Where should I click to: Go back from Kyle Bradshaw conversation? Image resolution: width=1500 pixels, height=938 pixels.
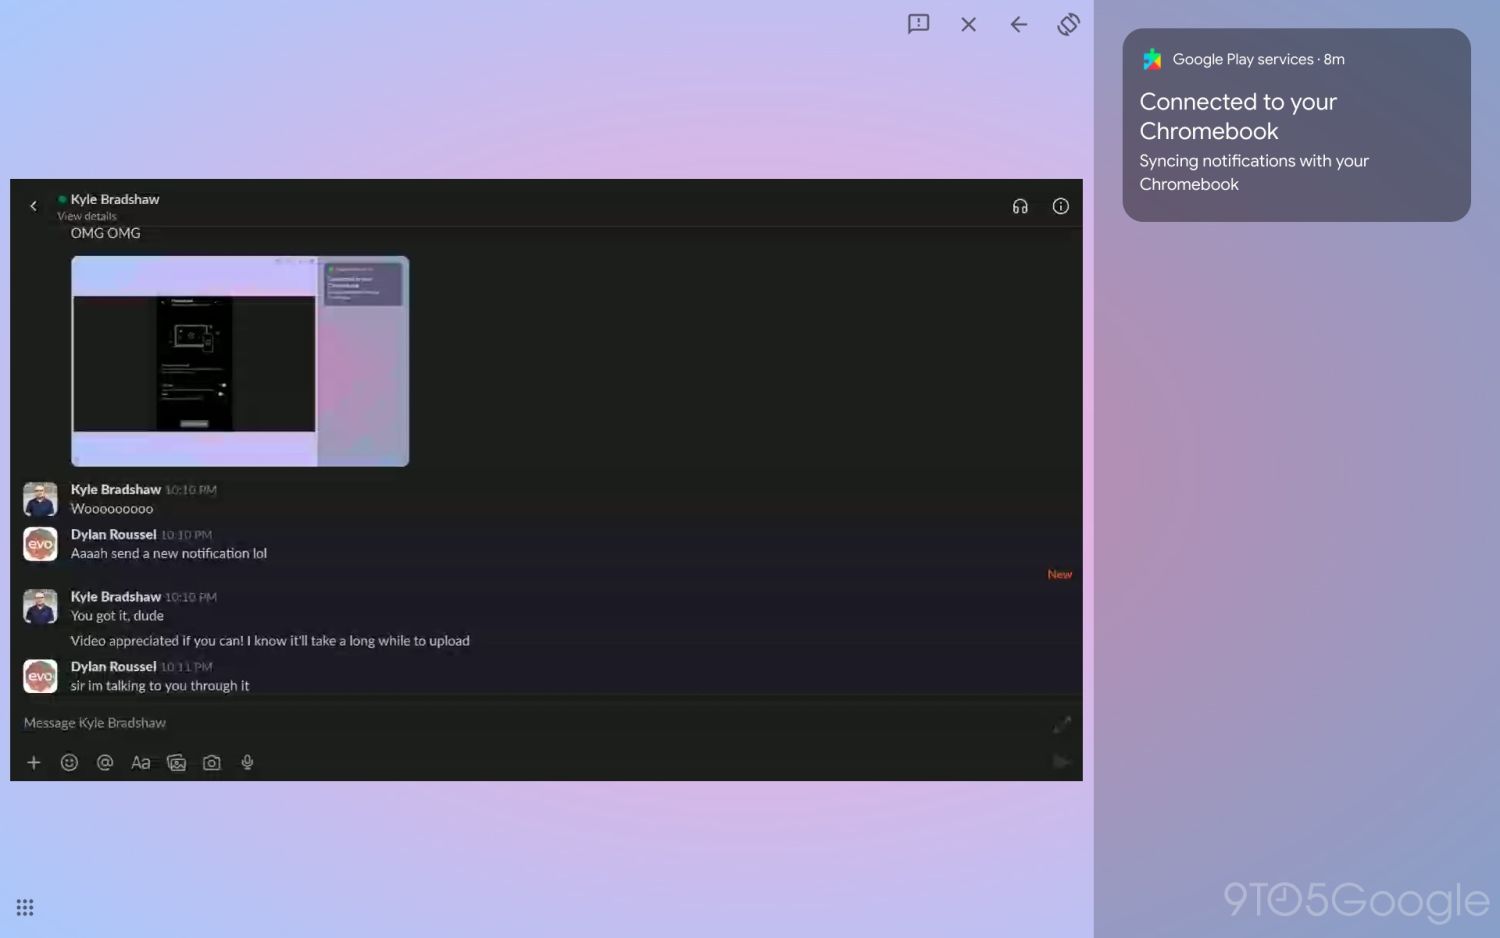(33, 206)
